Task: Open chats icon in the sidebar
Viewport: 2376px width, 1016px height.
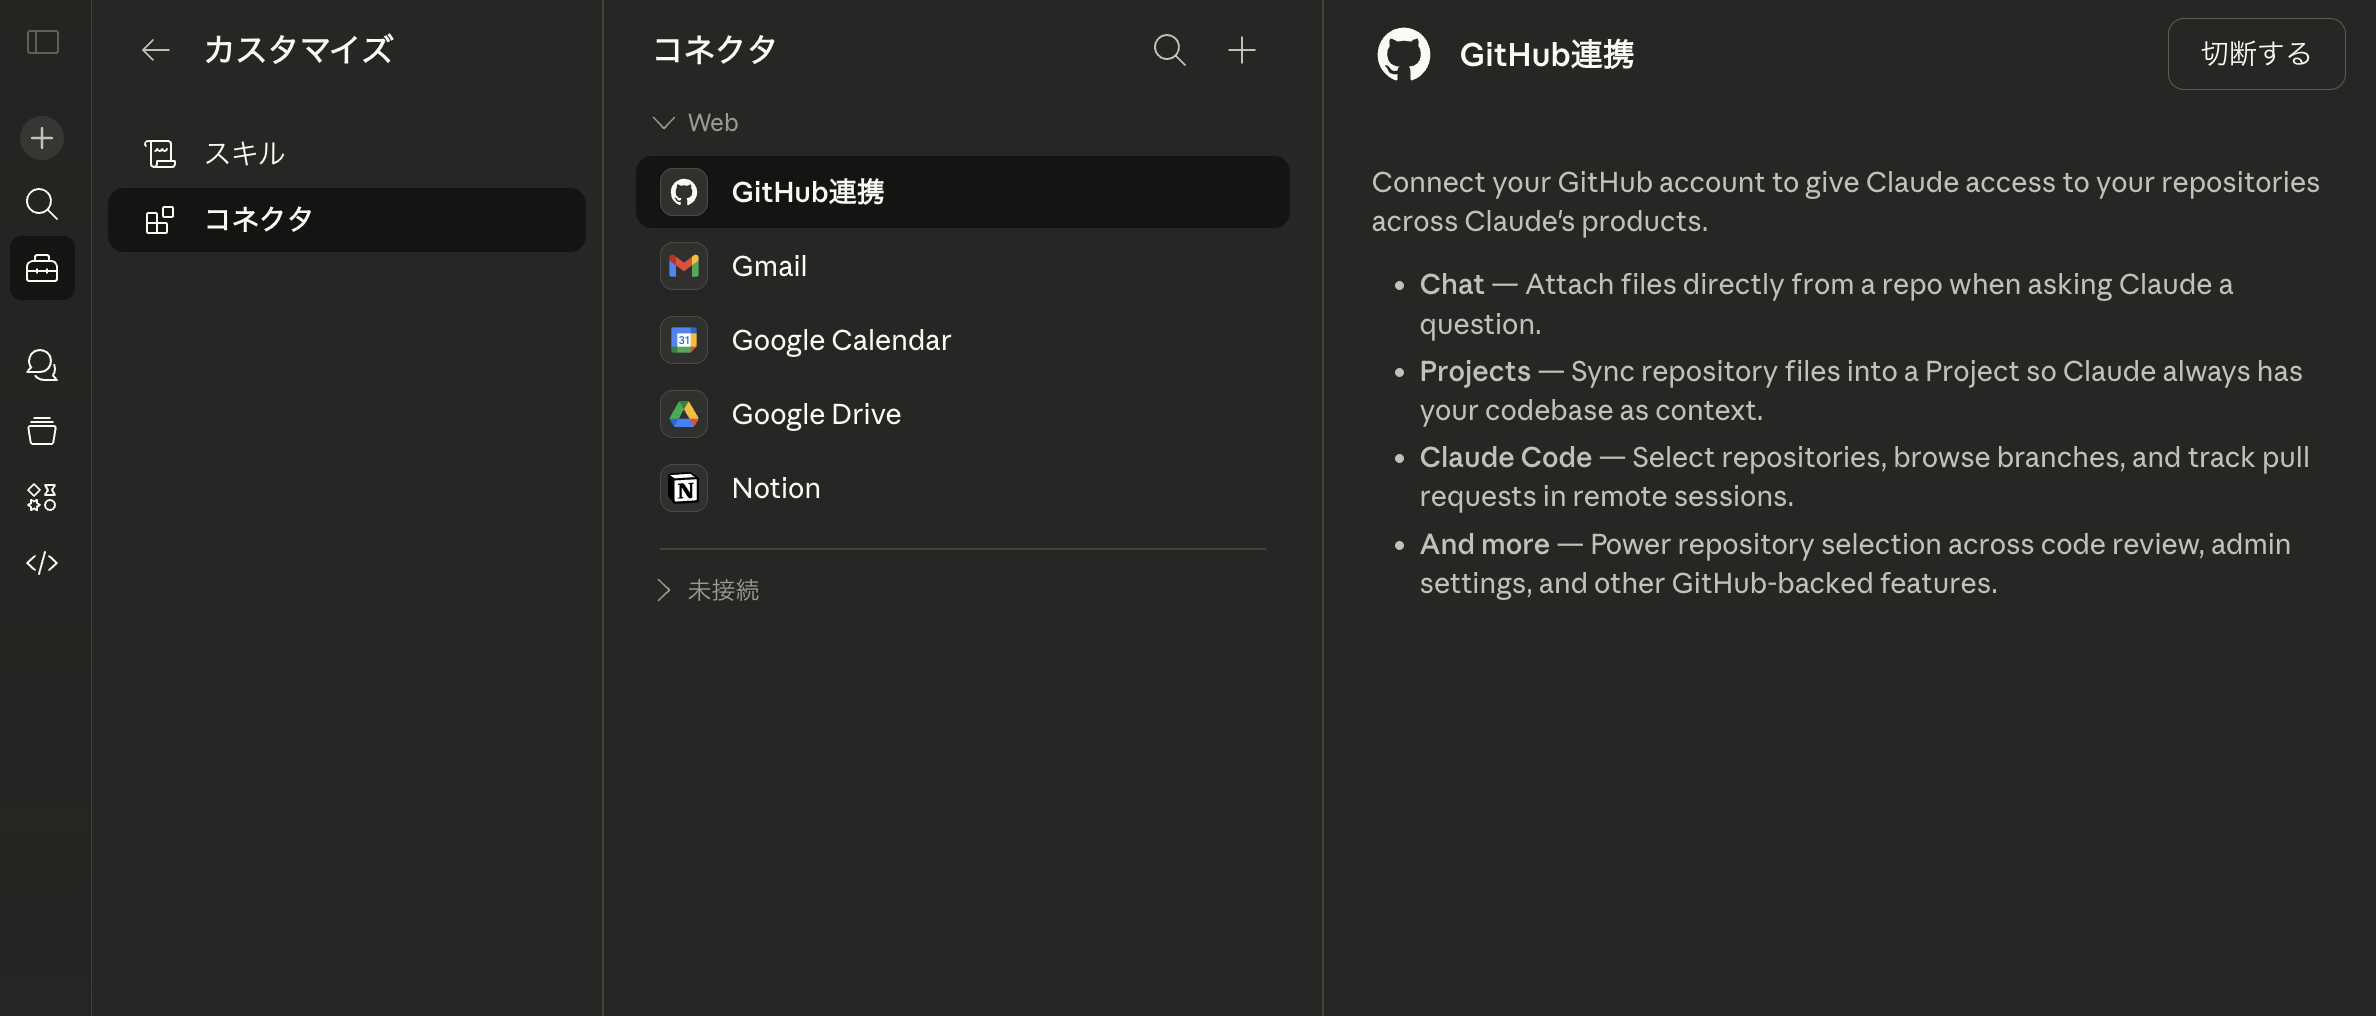Action: click(42, 365)
